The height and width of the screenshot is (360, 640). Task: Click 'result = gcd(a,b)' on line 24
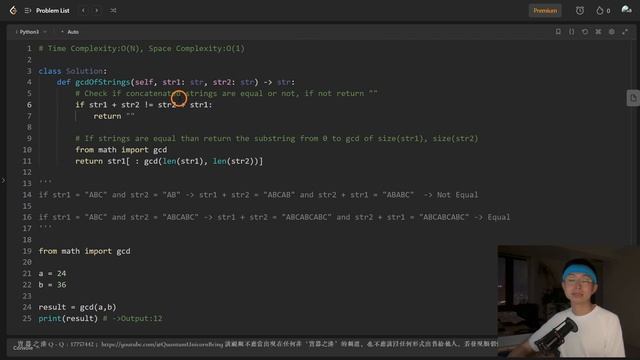click(x=78, y=307)
